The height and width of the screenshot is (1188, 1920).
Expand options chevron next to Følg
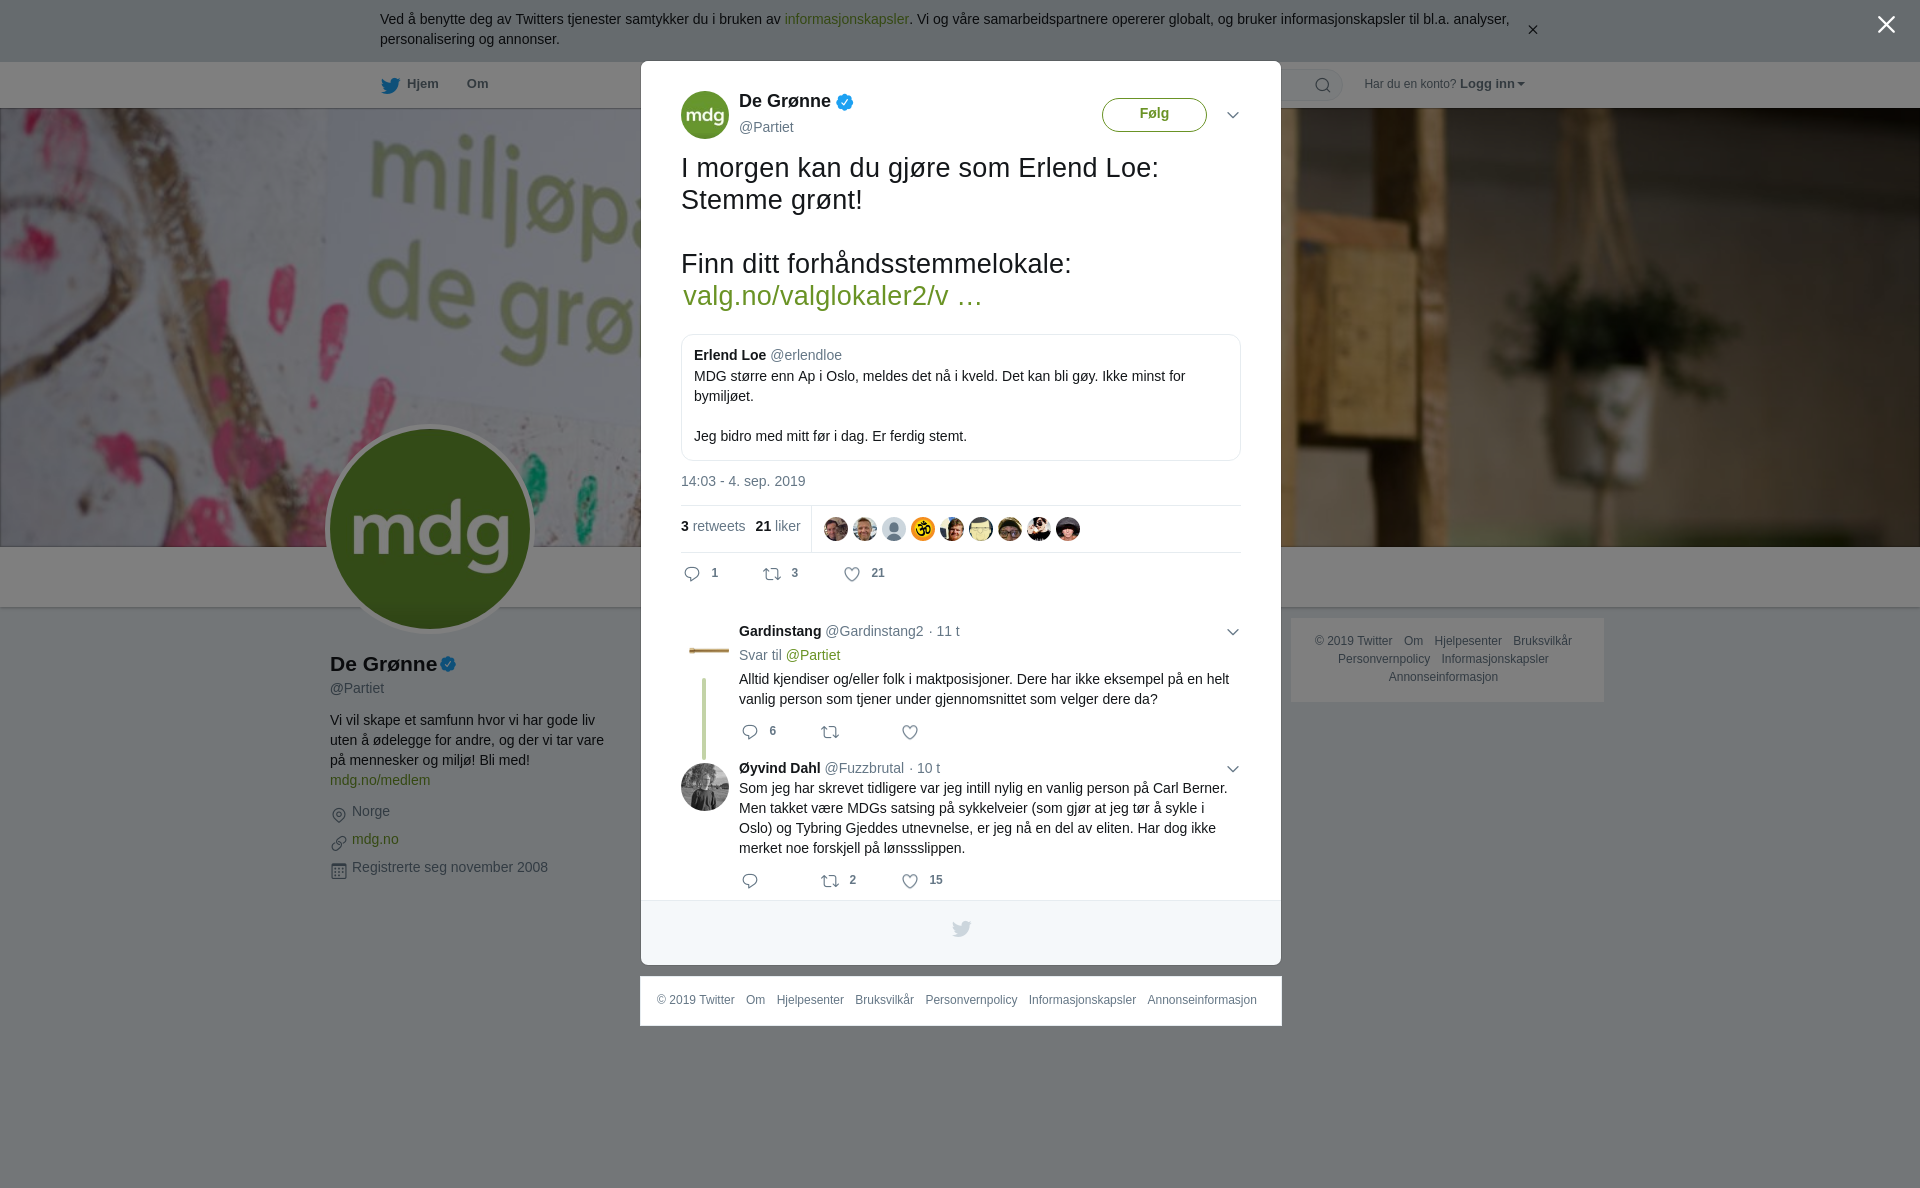click(1233, 115)
